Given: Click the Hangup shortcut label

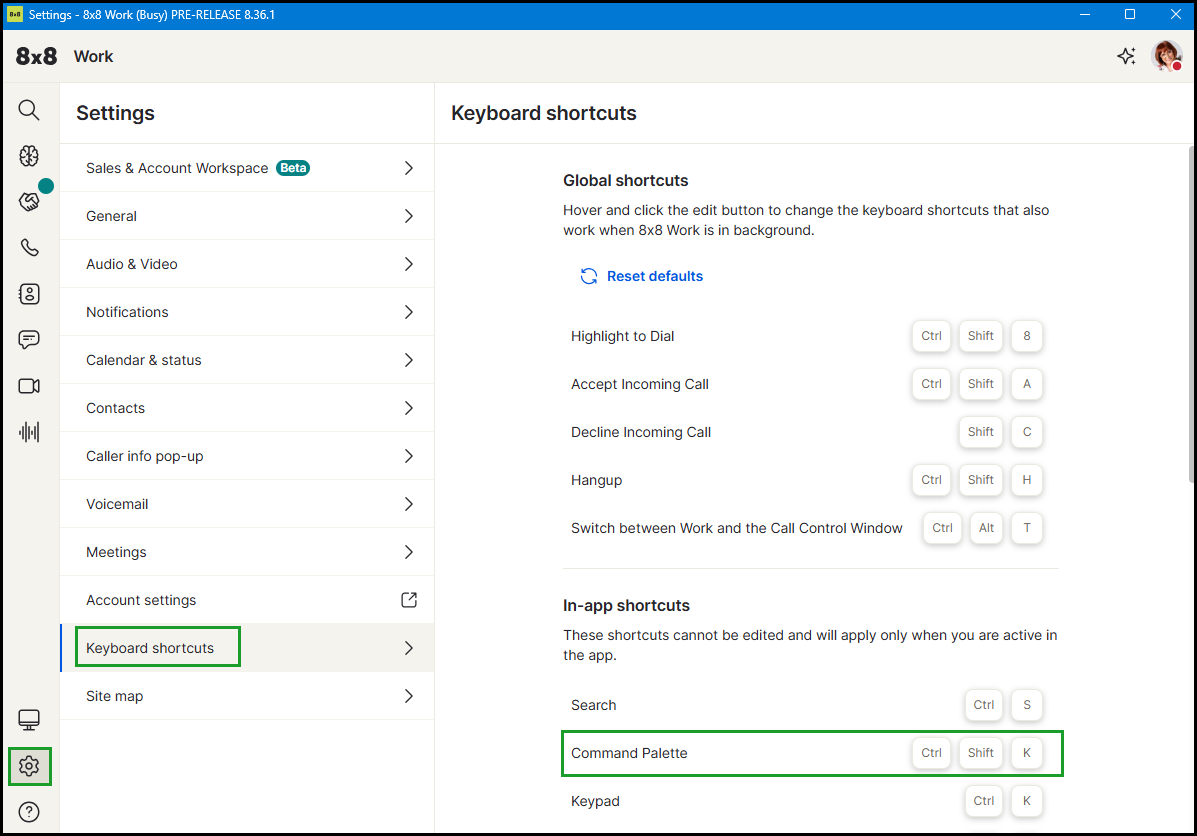Looking at the screenshot, I should 596,480.
